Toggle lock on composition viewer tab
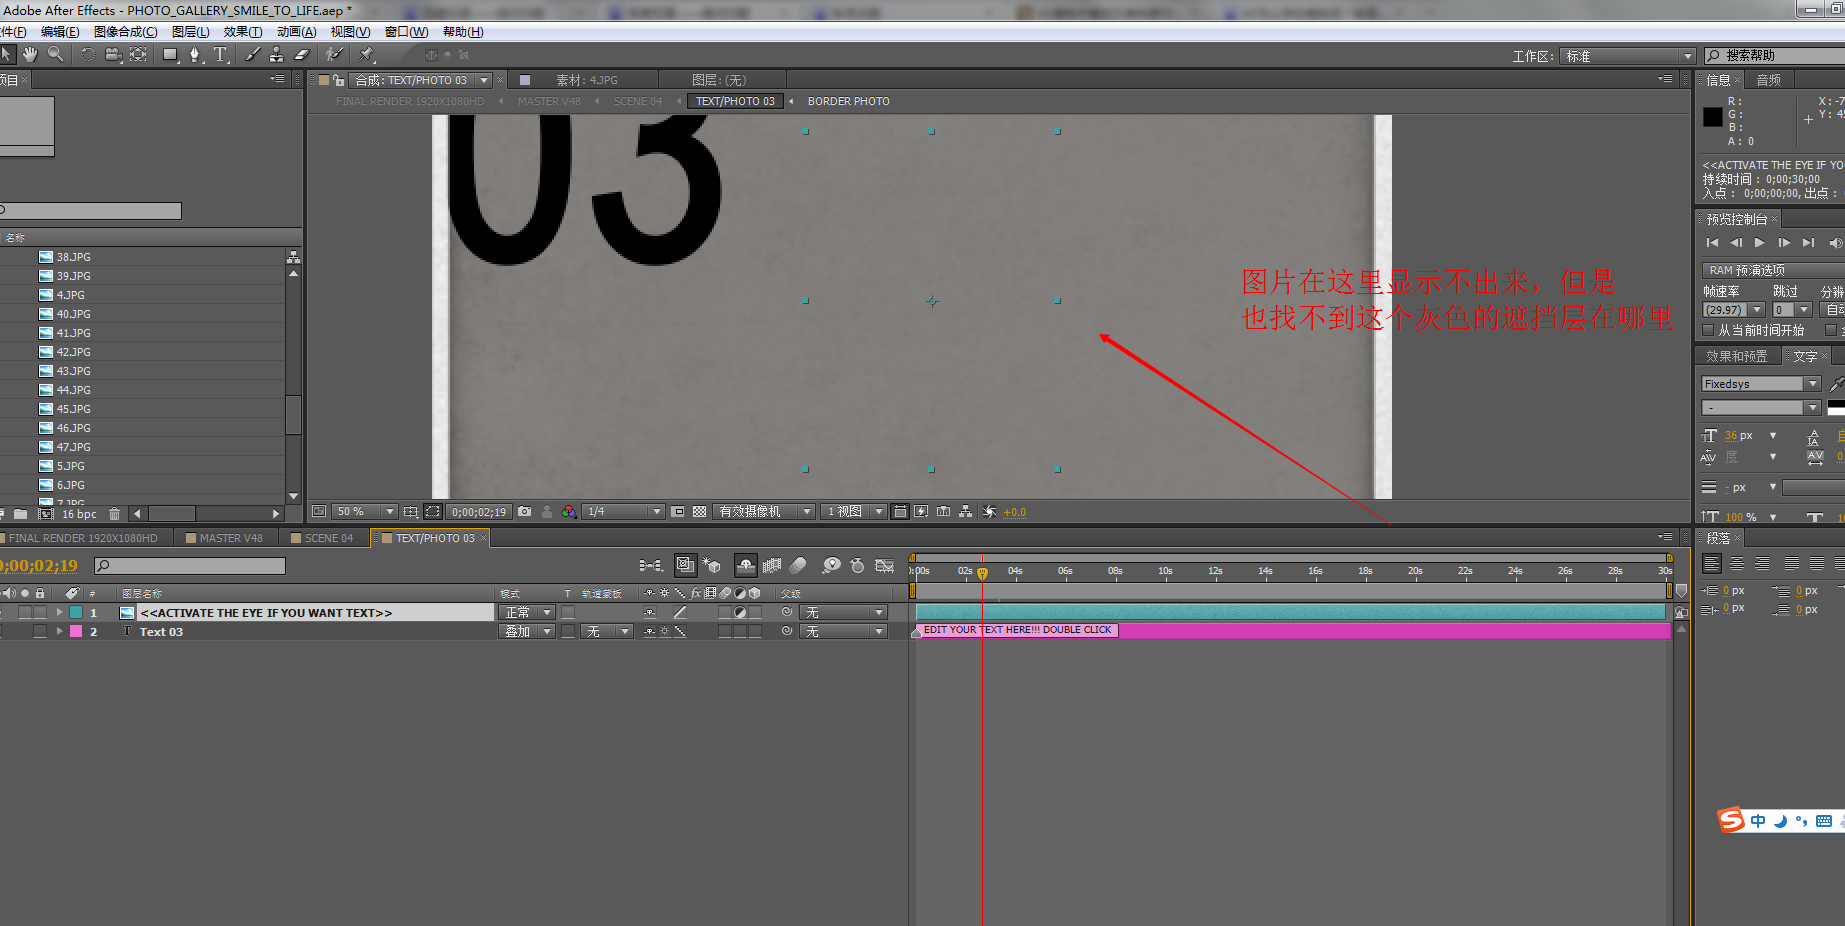The height and width of the screenshot is (926, 1845). point(338,80)
